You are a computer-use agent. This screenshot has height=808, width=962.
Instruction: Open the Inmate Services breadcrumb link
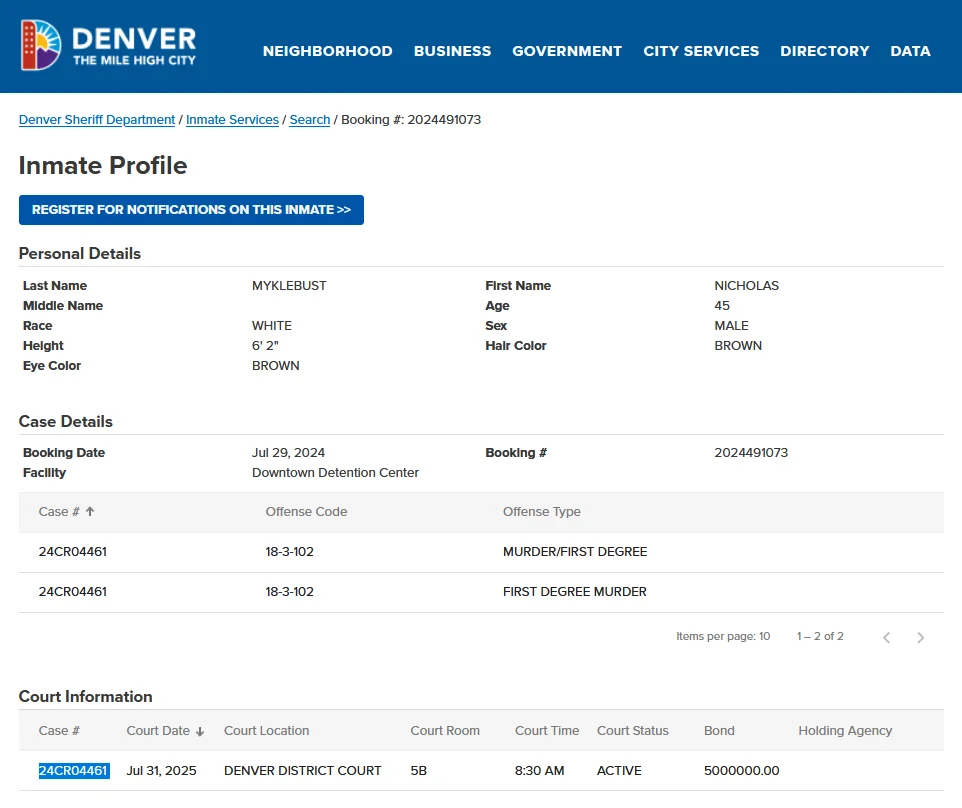232,120
